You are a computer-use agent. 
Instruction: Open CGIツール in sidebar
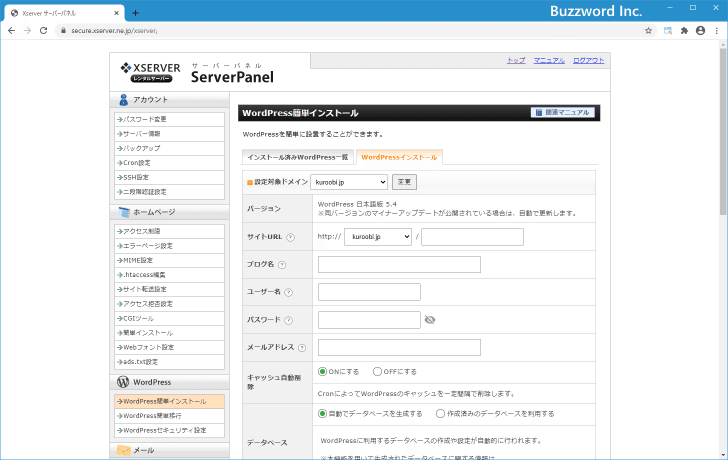click(169, 318)
